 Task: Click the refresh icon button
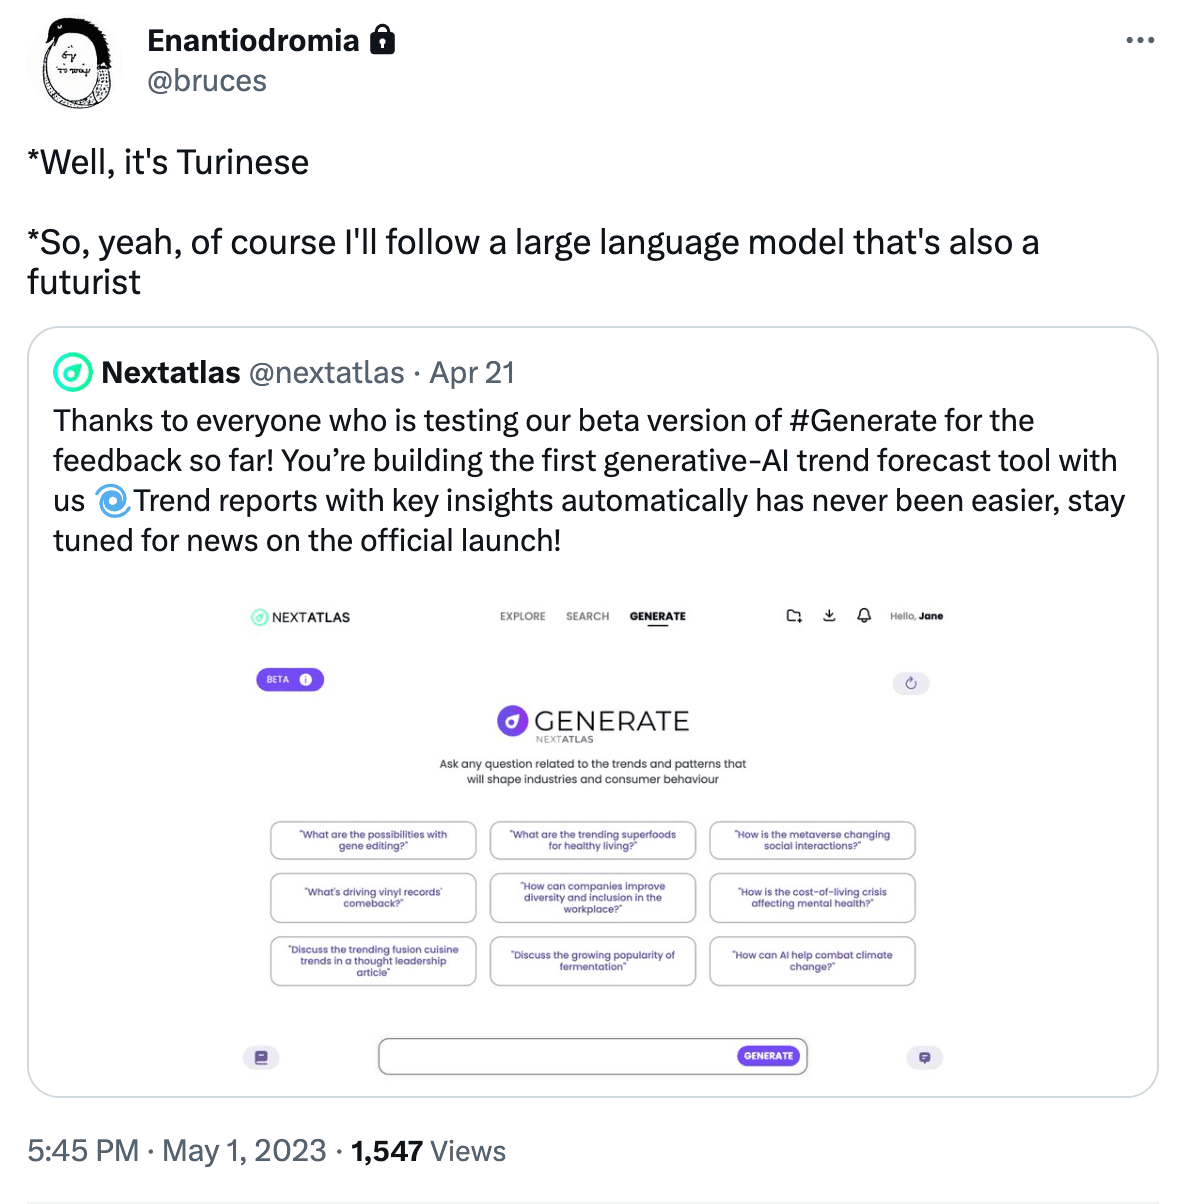pos(910,683)
